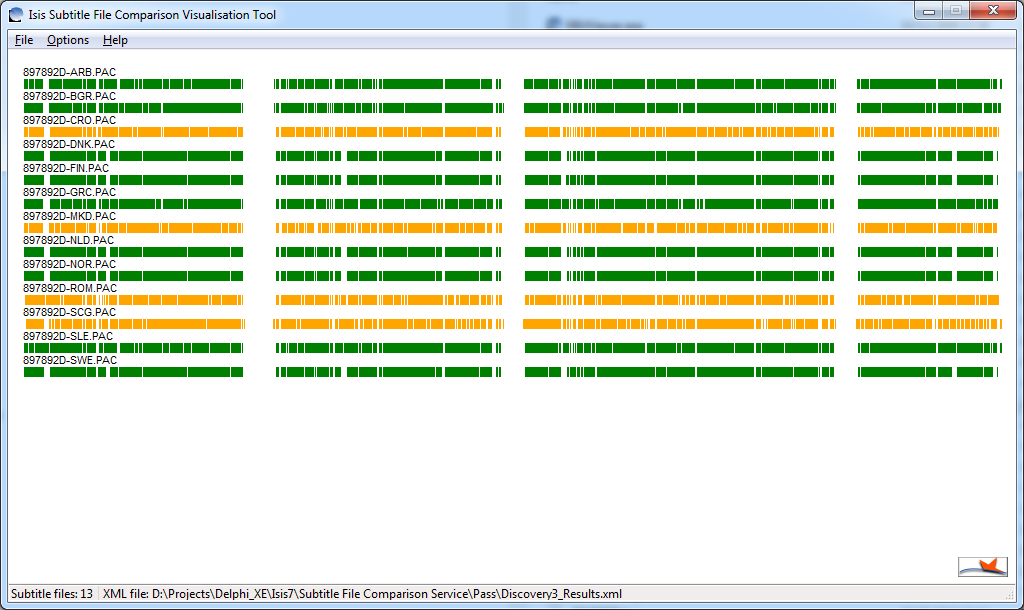Click the green bar for 897892D-BGR.PAC

[135, 107]
